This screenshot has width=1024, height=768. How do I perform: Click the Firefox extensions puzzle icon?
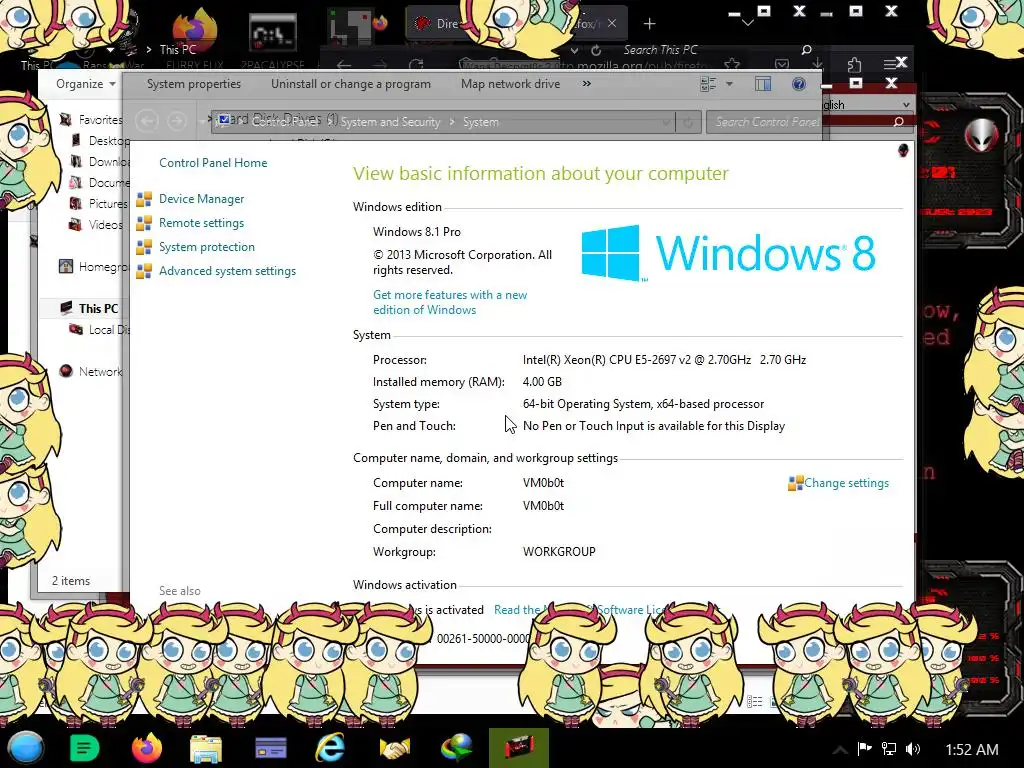pos(854,64)
